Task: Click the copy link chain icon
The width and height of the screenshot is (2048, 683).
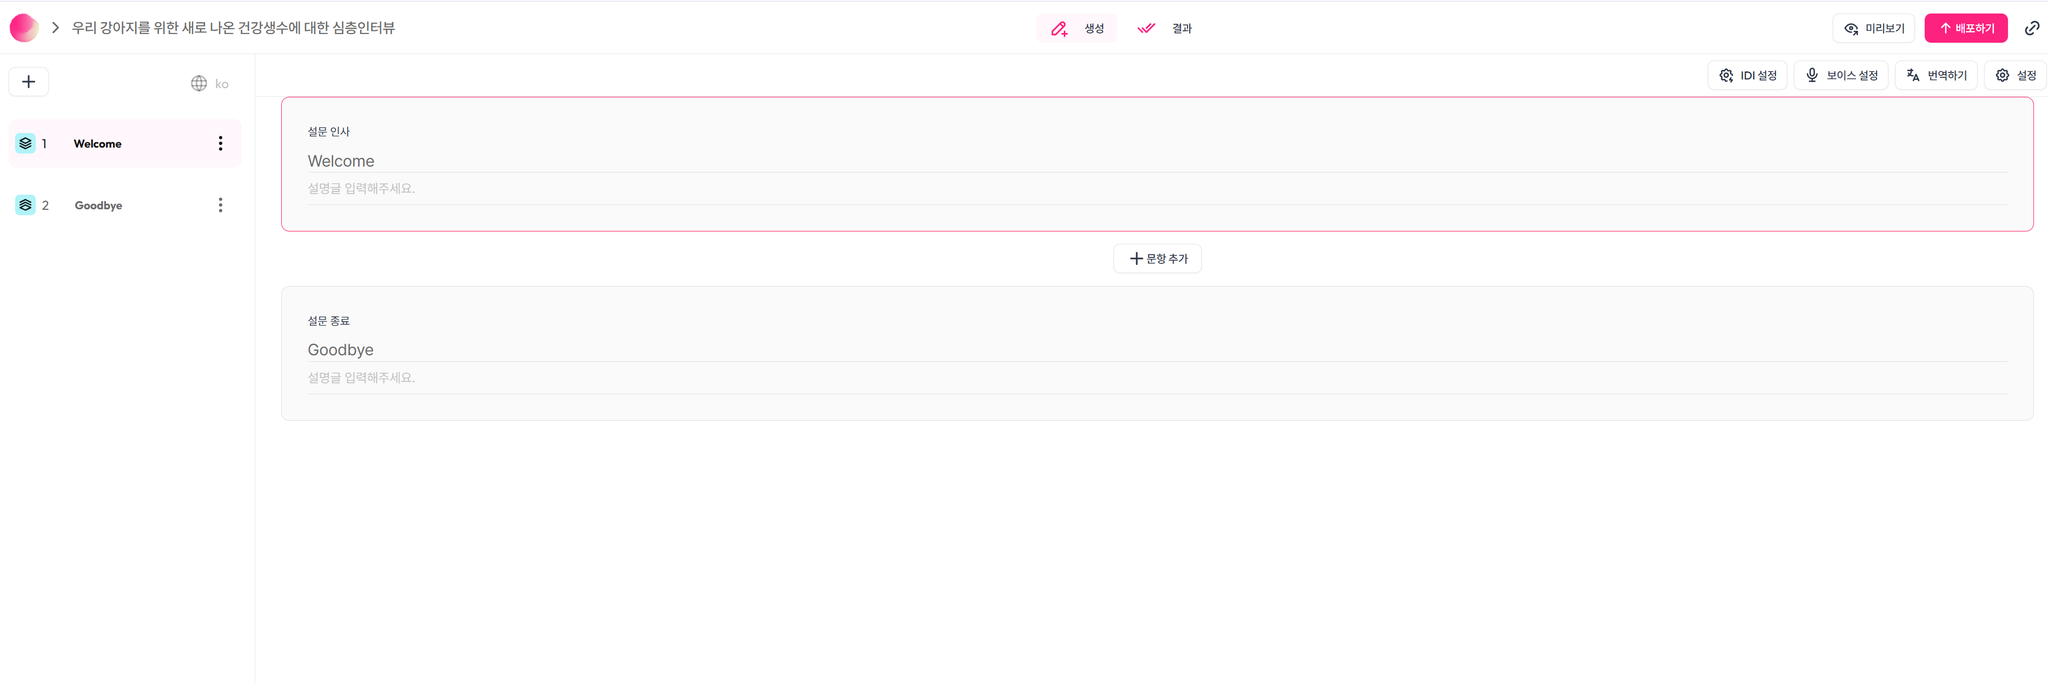Action: 2032,28
